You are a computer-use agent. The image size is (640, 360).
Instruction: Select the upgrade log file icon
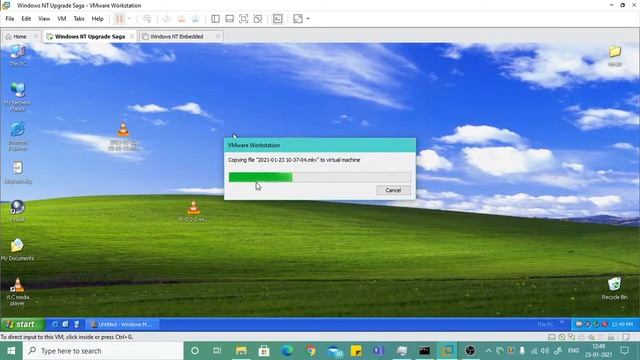click(18, 173)
